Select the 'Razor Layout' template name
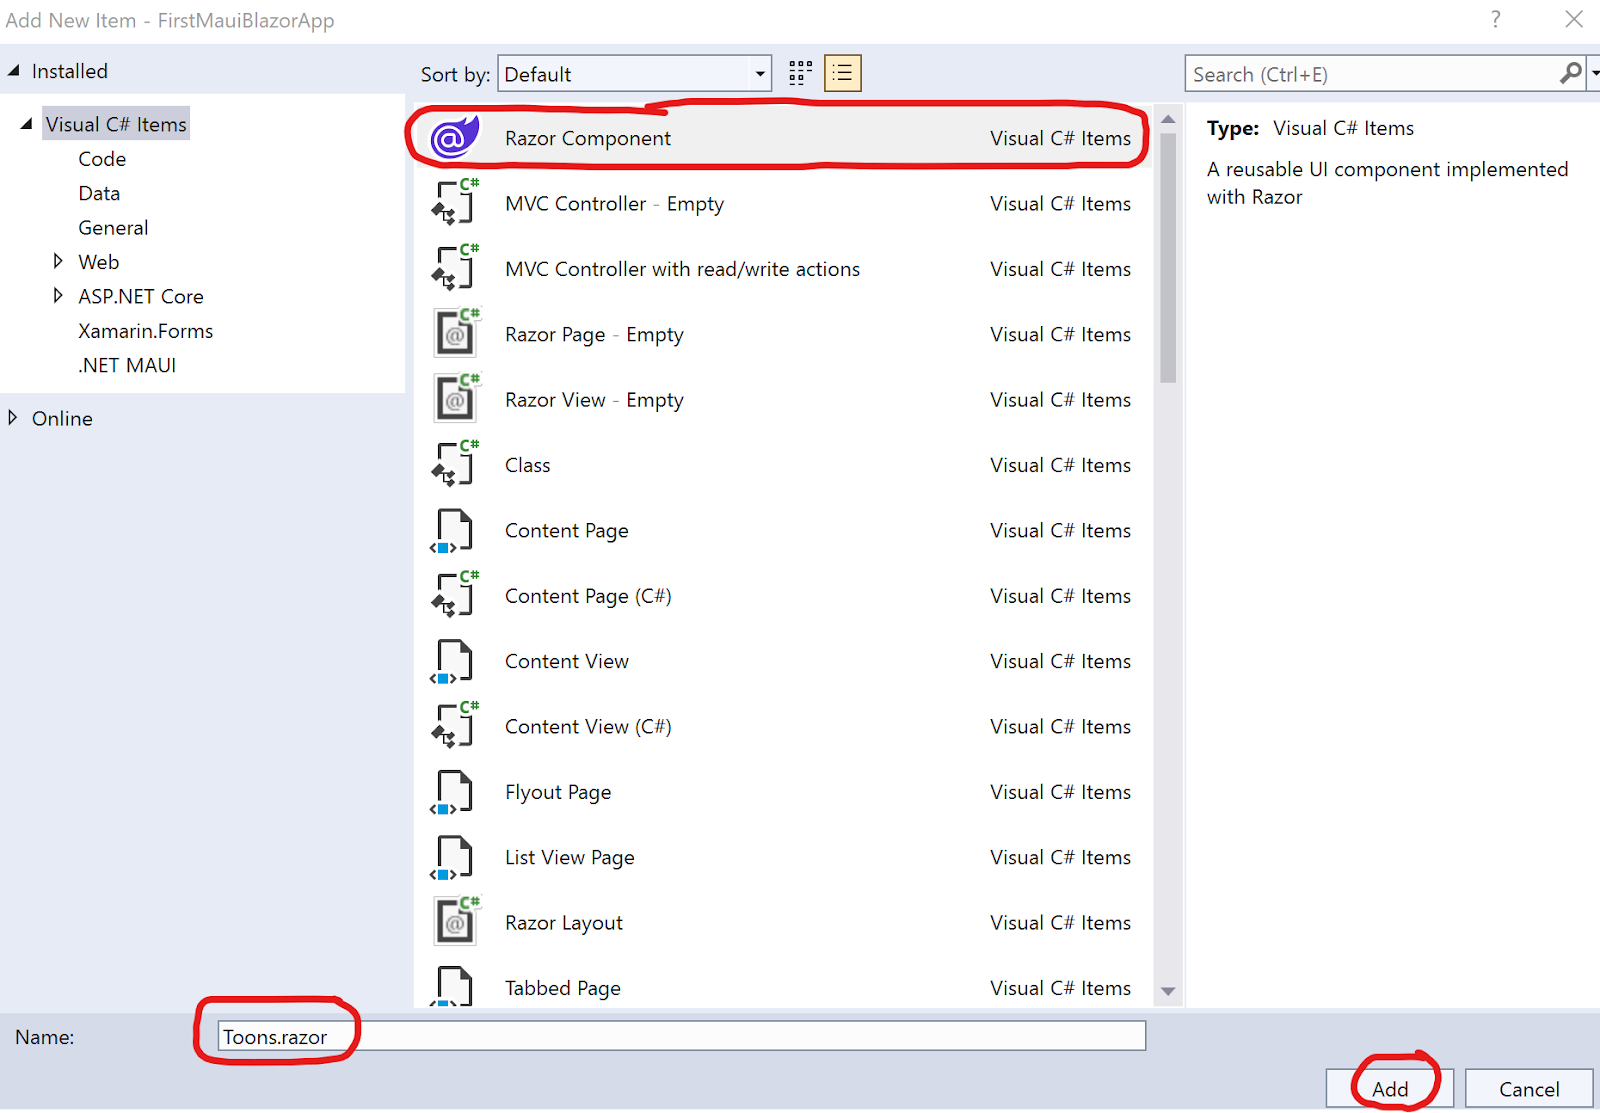This screenshot has height=1113, width=1600. (x=563, y=923)
